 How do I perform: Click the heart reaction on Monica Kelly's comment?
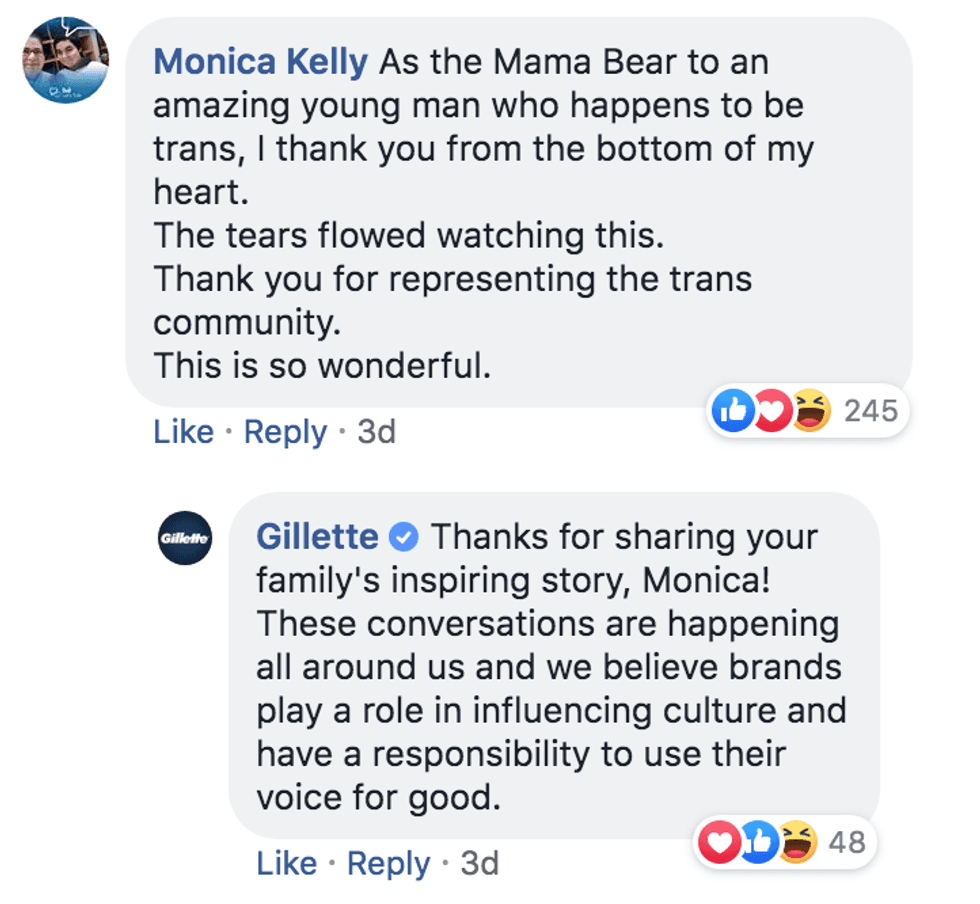coord(772,411)
